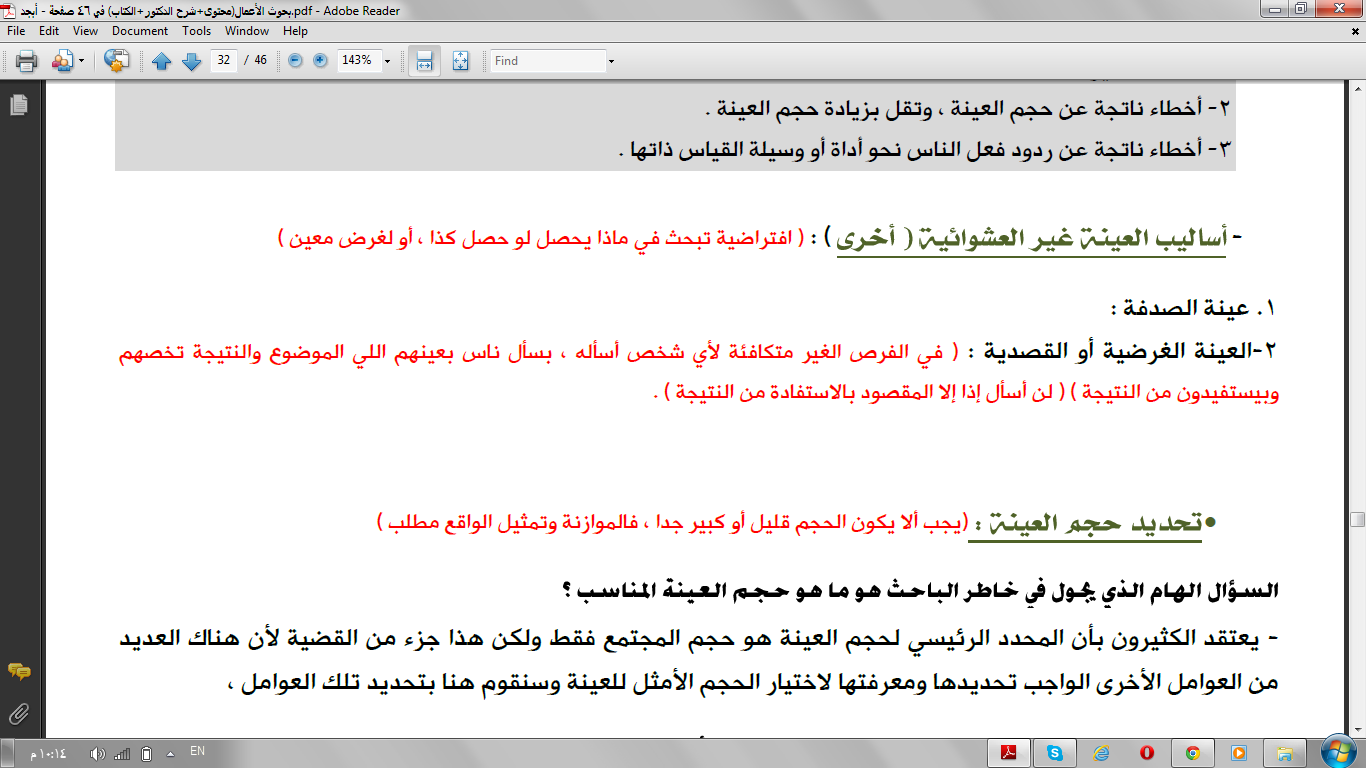Go to previous page with up arrow
This screenshot has height=768, width=1366.
[162, 61]
